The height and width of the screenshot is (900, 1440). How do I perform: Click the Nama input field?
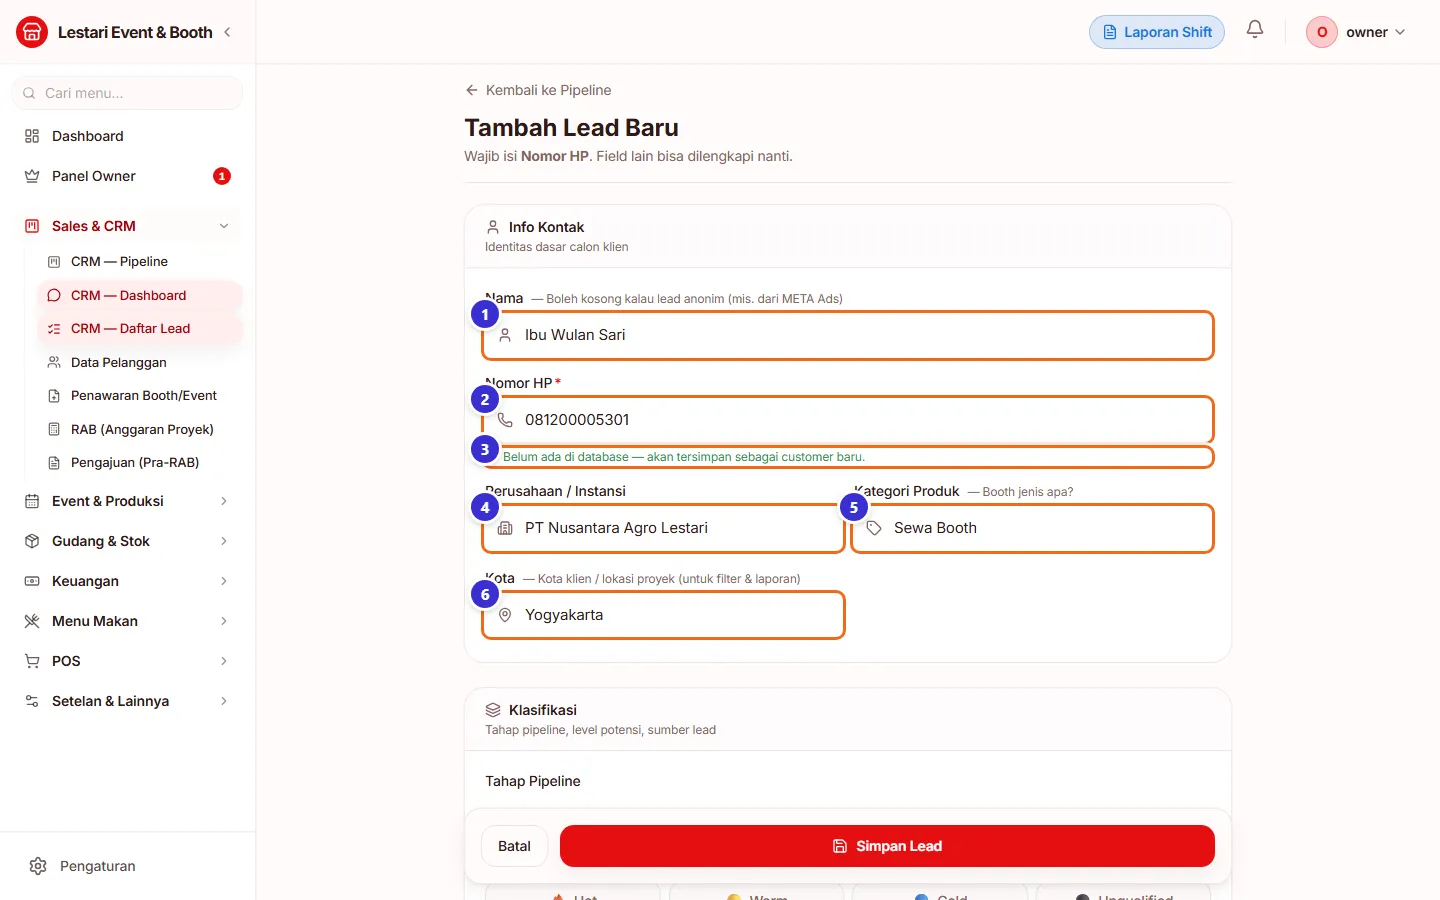[848, 335]
